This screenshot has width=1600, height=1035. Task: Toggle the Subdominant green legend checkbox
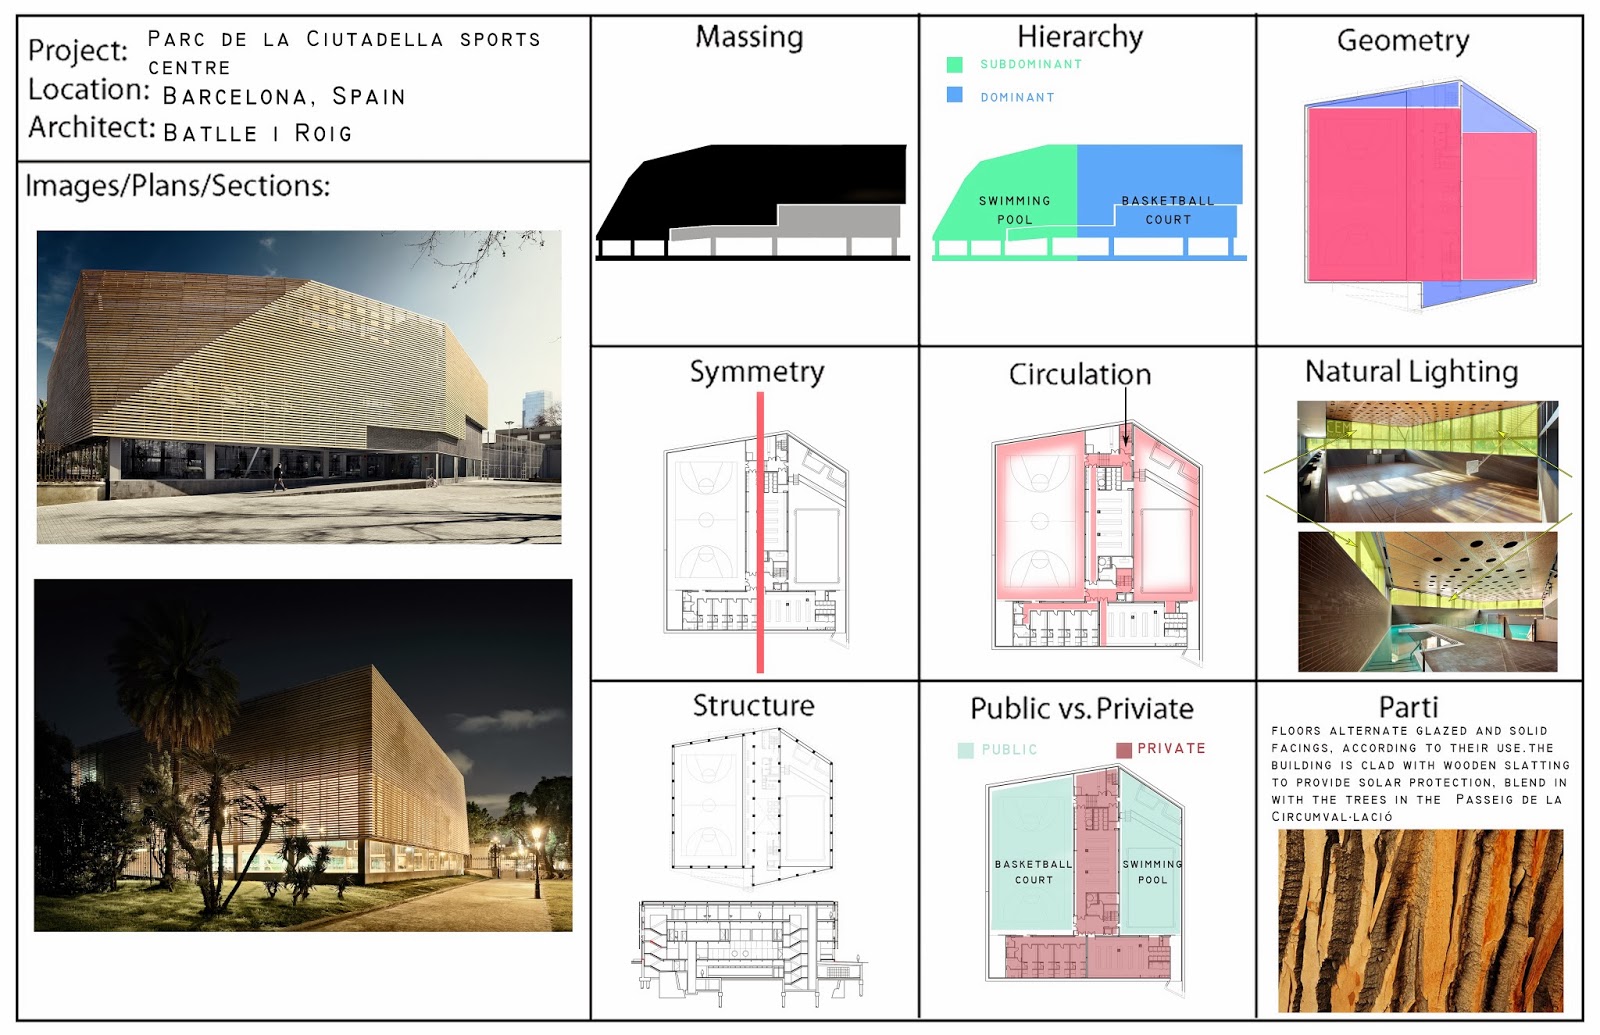(953, 63)
